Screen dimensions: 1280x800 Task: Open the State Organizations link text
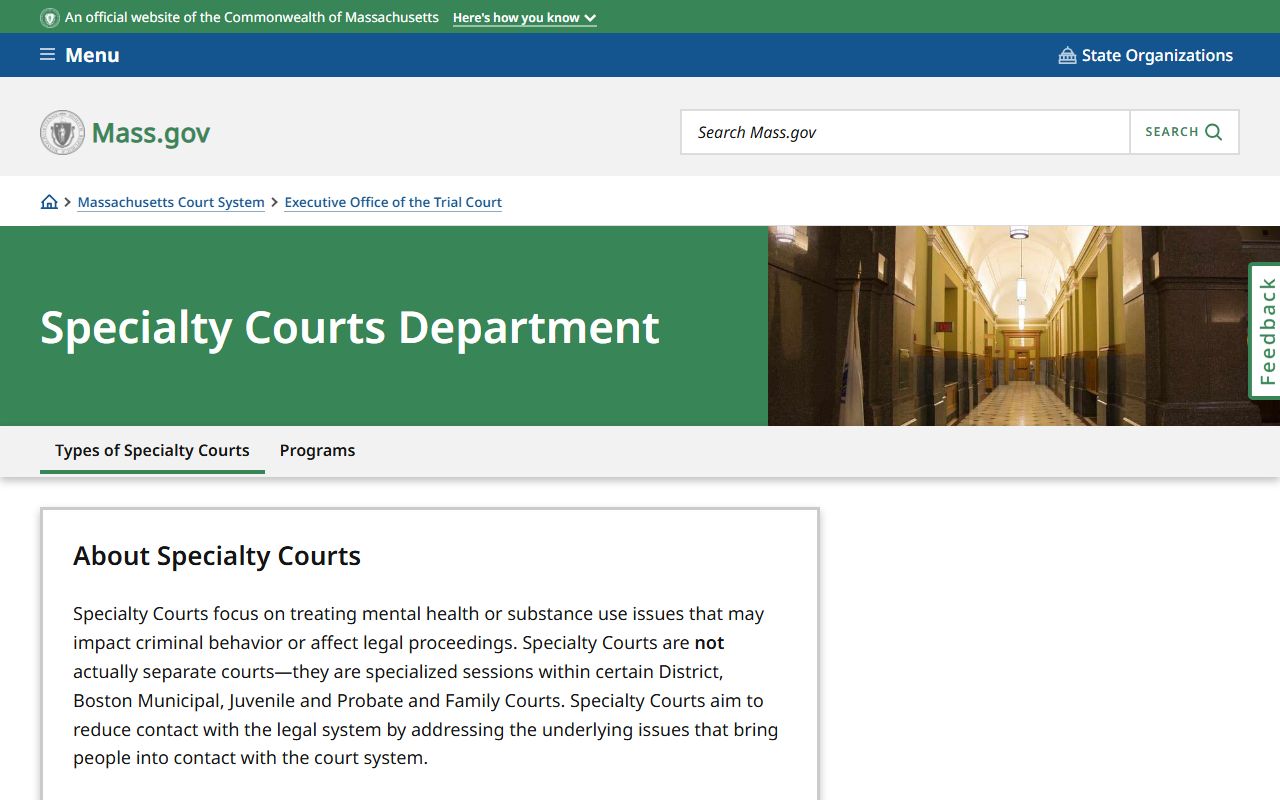(x=1157, y=55)
